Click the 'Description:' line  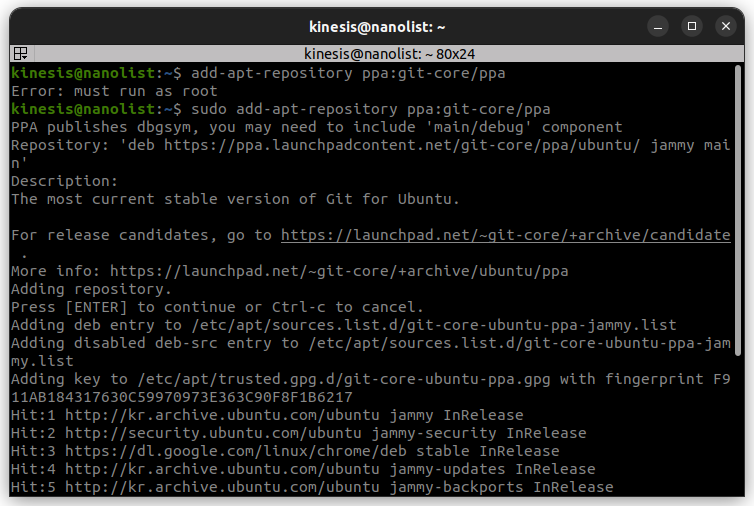point(64,181)
